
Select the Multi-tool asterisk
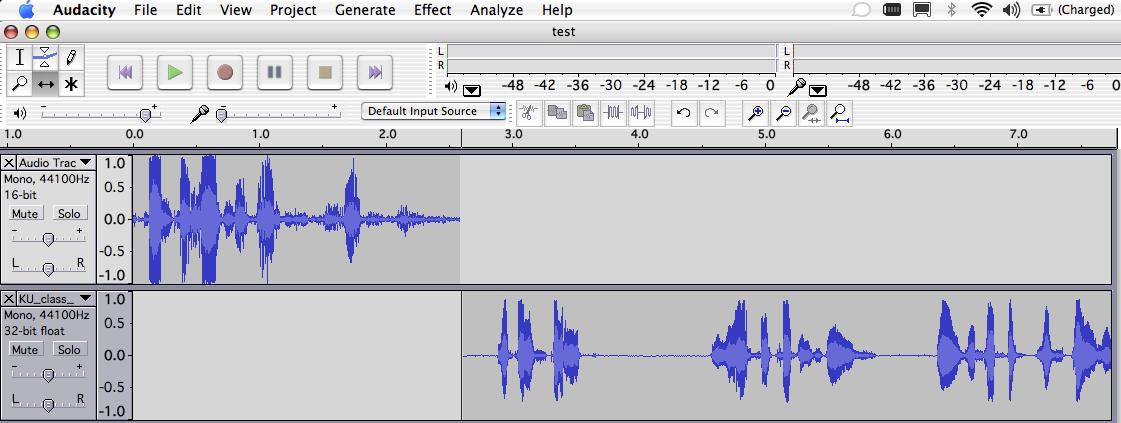(71, 84)
